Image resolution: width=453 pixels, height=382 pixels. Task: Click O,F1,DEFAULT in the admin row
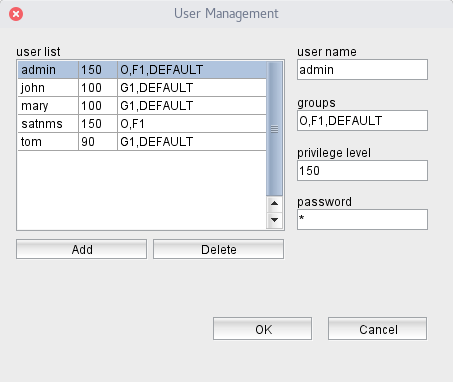point(192,70)
